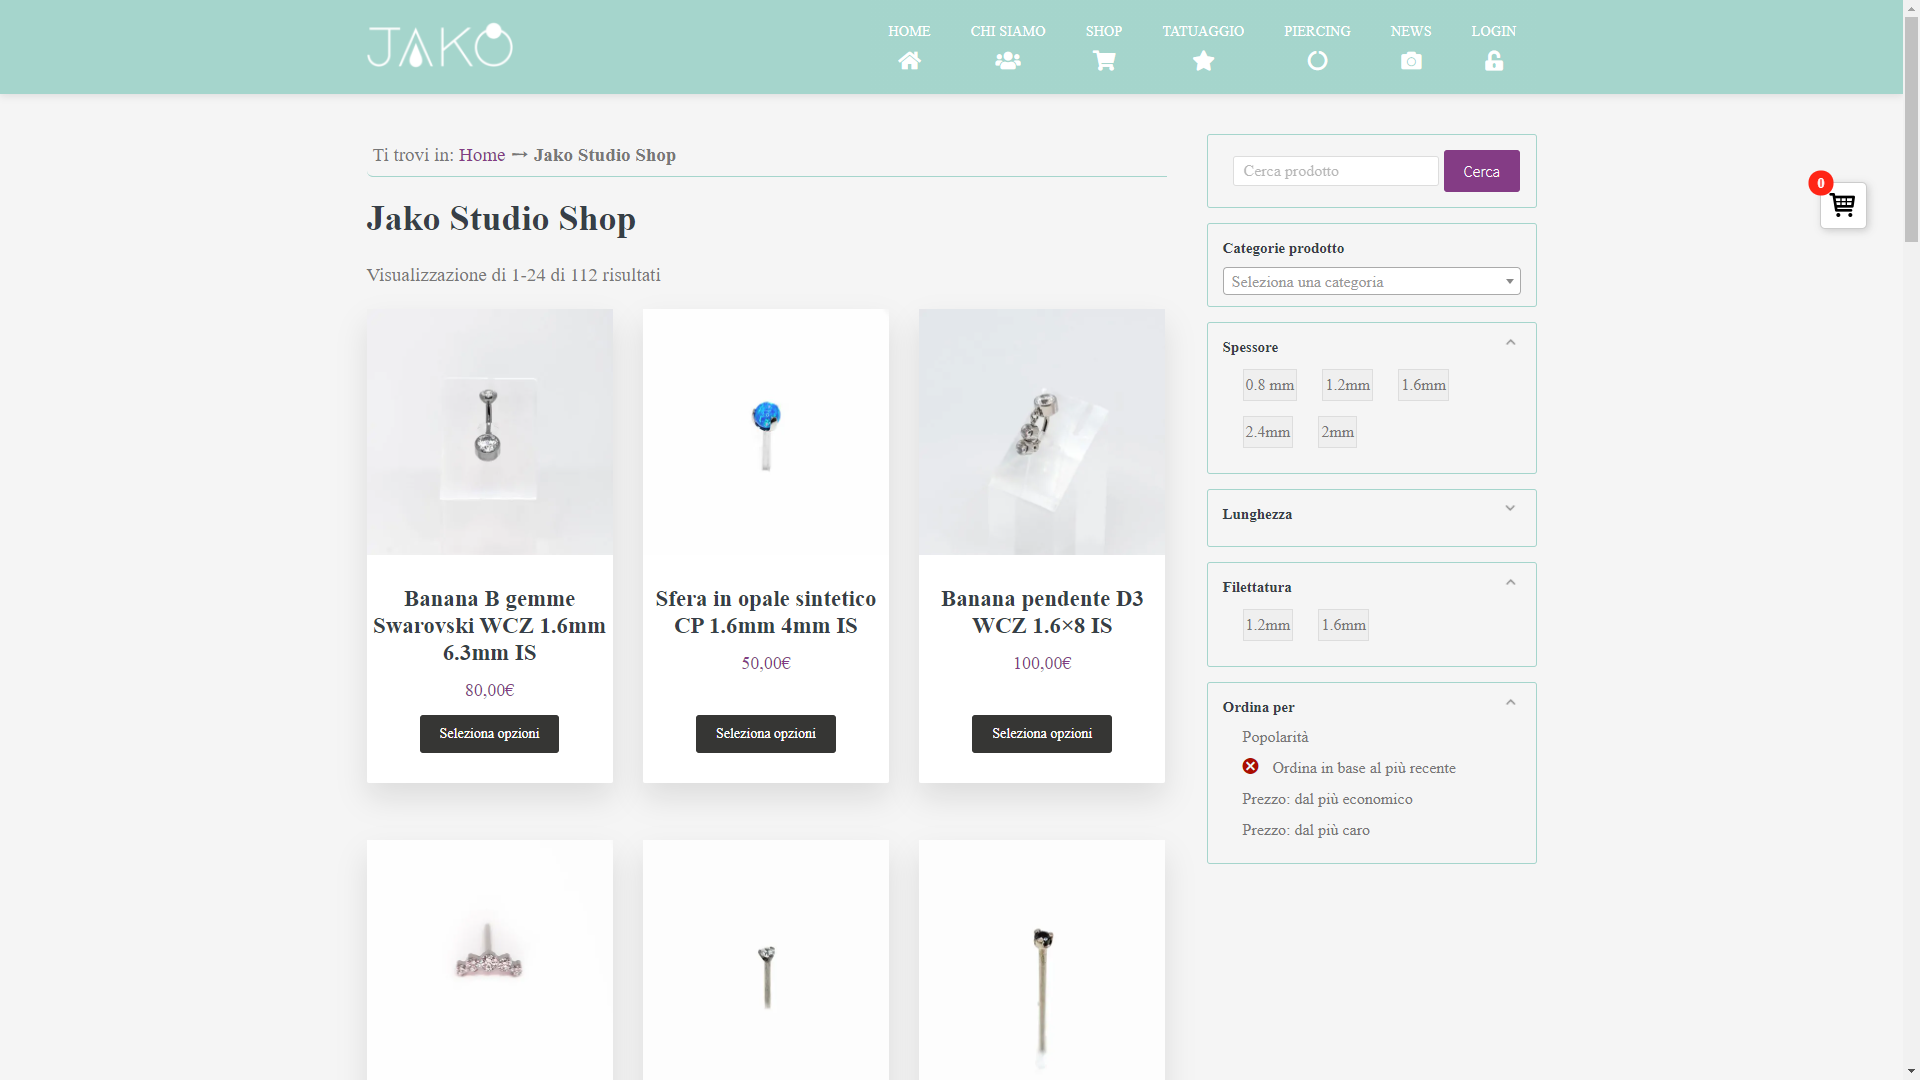The height and width of the screenshot is (1080, 1920).
Task: Click the Shop cart icon in navbar
Action: (x=1104, y=61)
